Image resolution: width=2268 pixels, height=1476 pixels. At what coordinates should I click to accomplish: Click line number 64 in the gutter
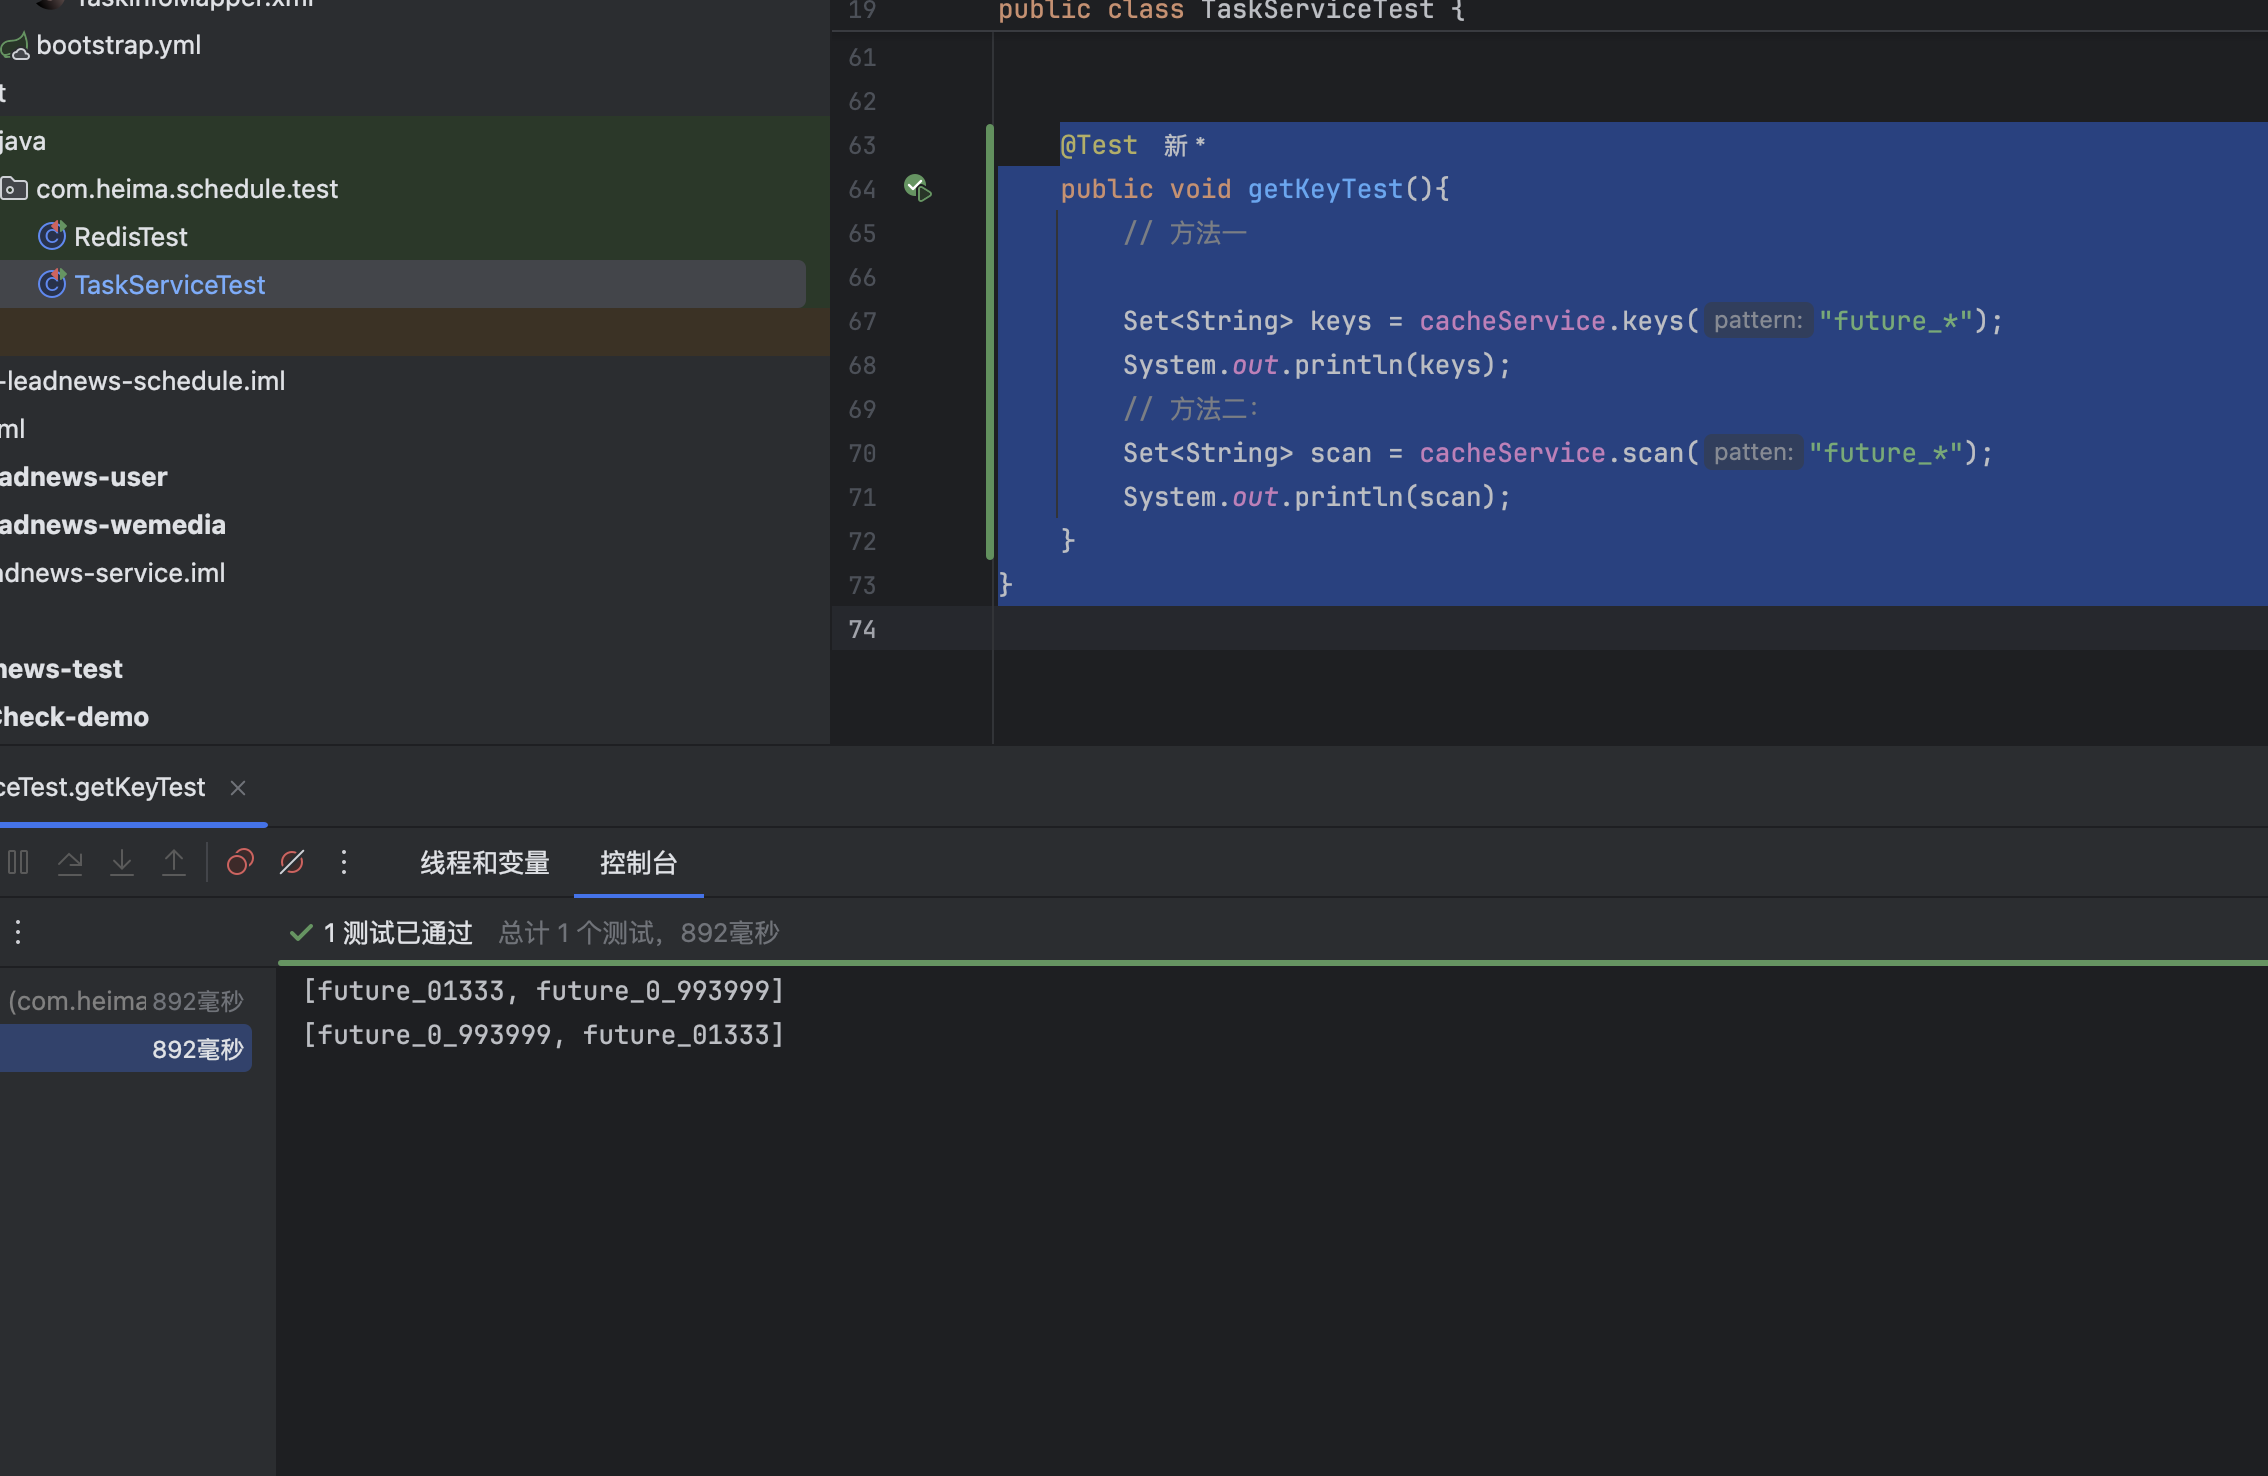point(862,189)
